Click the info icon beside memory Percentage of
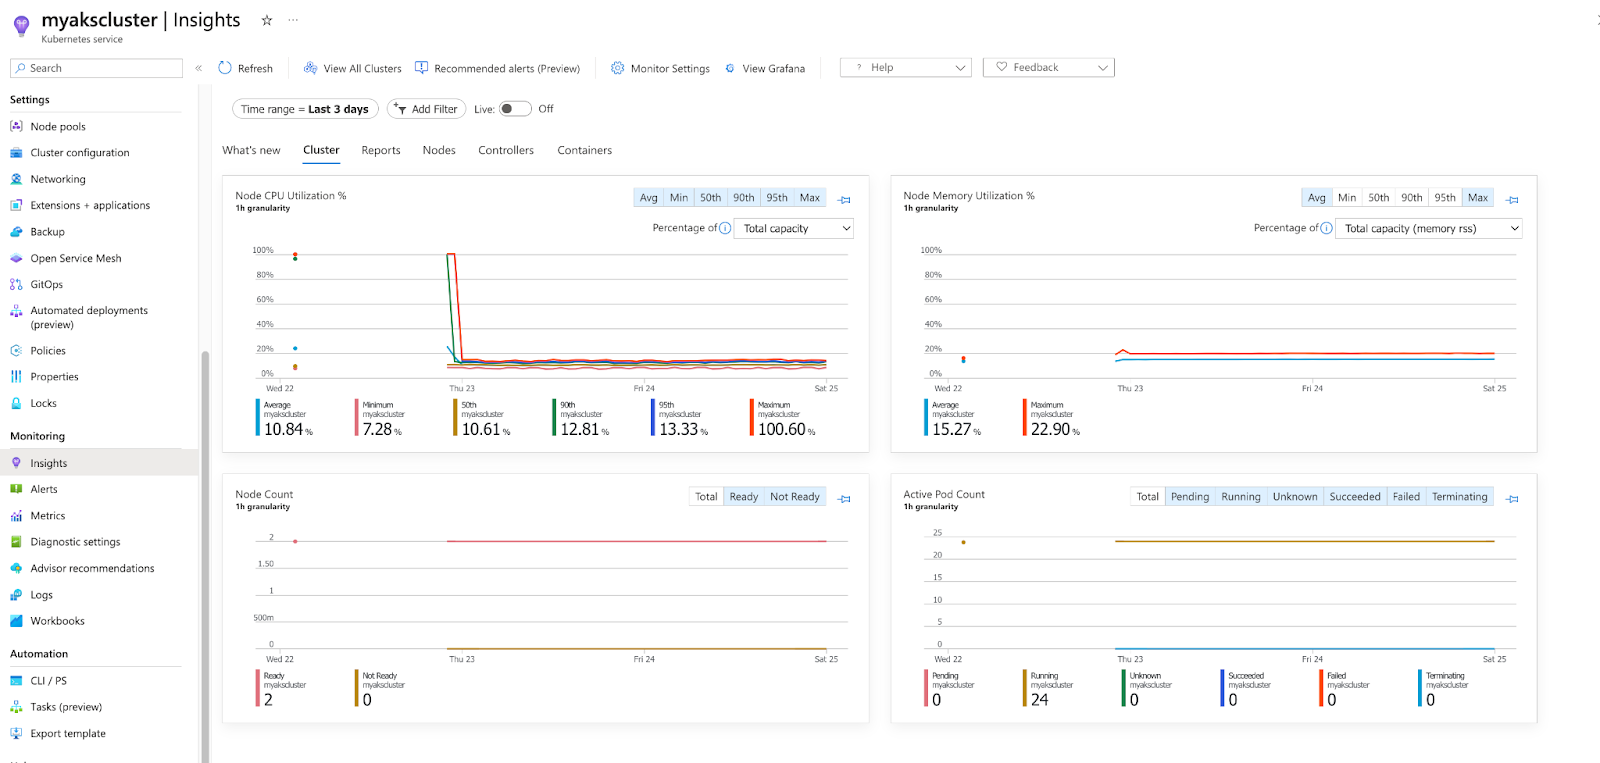1600x763 pixels. point(1326,228)
